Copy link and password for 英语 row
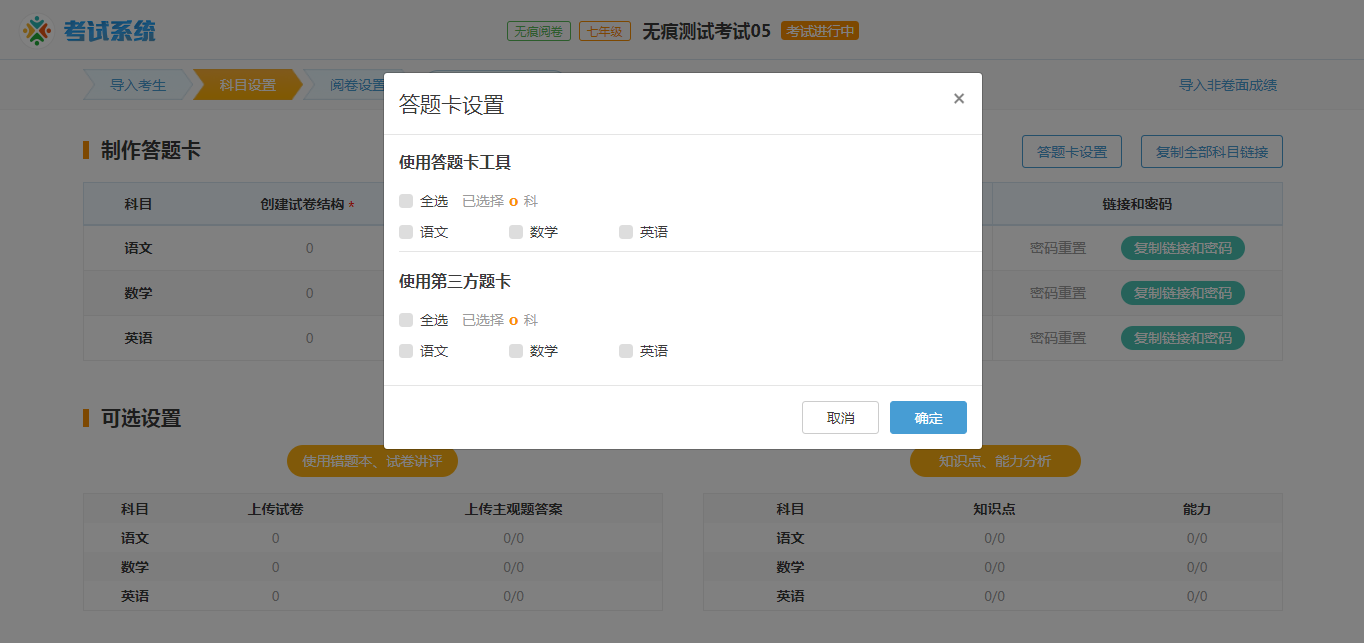 1183,338
